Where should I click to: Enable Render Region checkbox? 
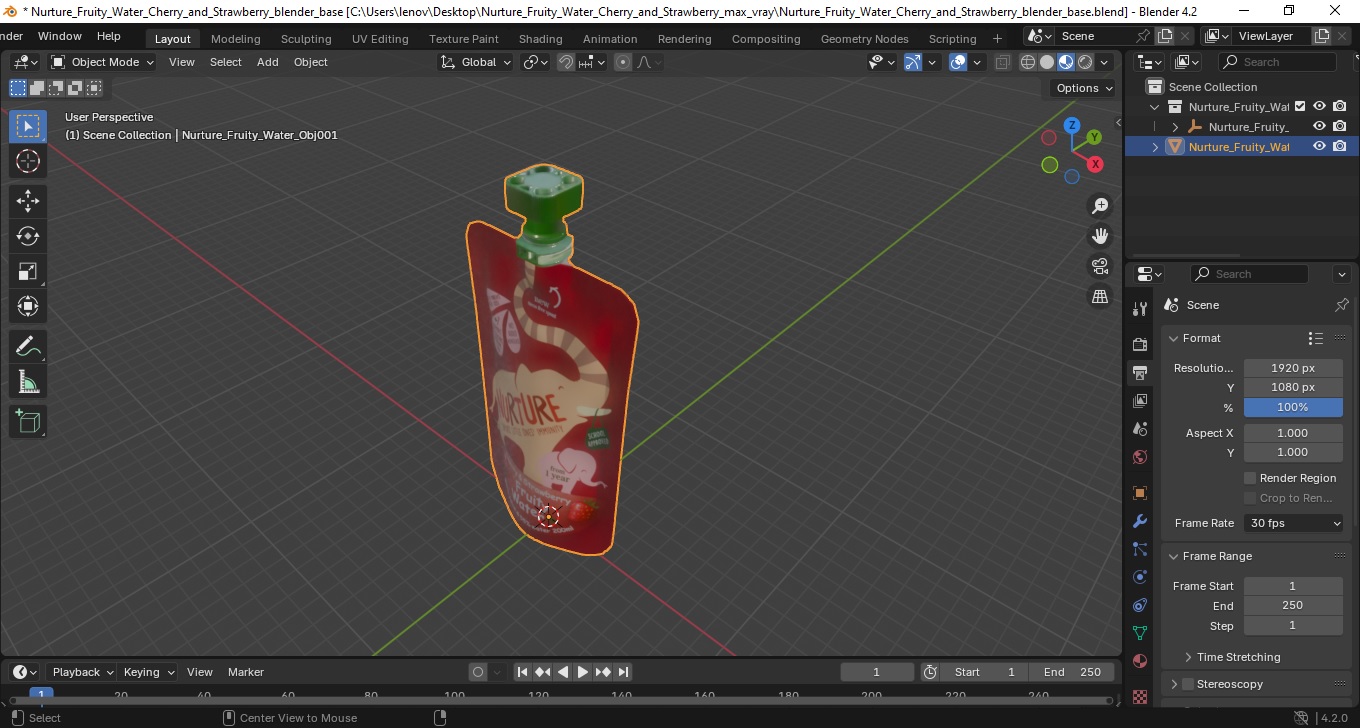(1250, 478)
